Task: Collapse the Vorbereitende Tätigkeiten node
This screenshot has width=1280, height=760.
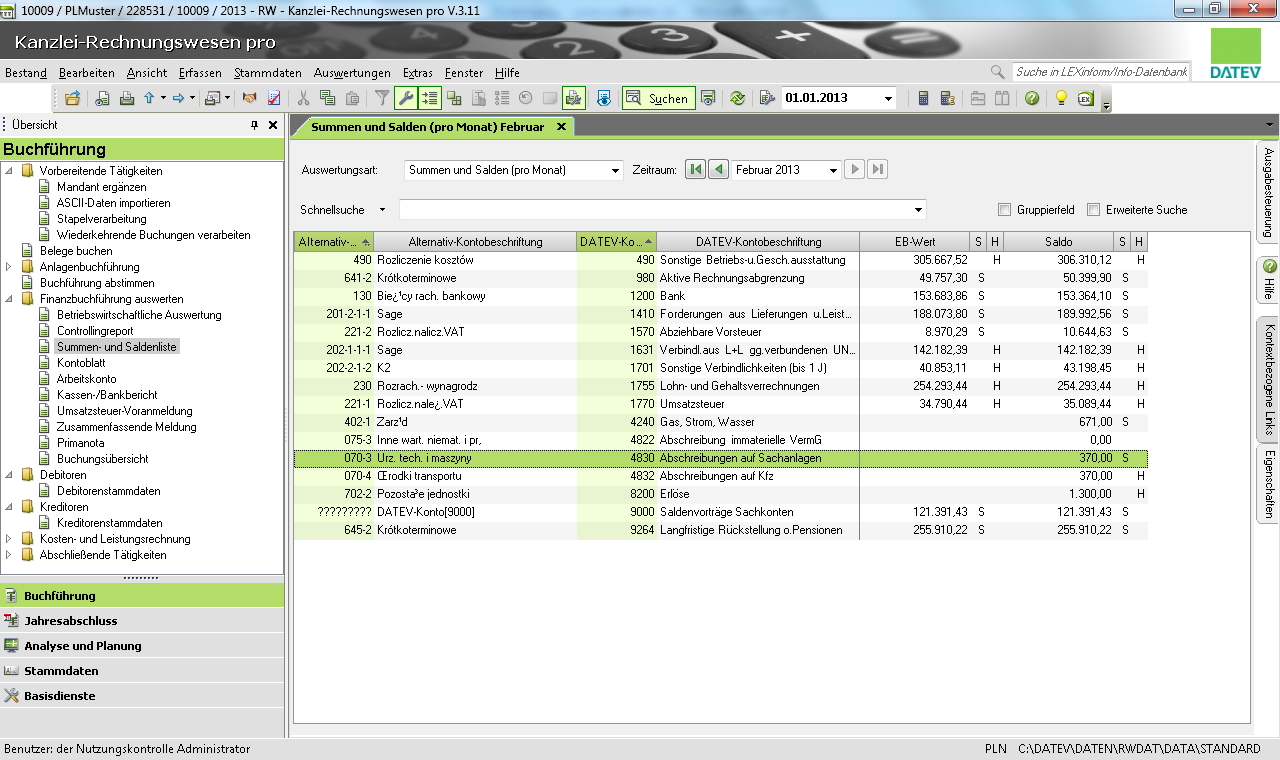Action: click(x=10, y=171)
